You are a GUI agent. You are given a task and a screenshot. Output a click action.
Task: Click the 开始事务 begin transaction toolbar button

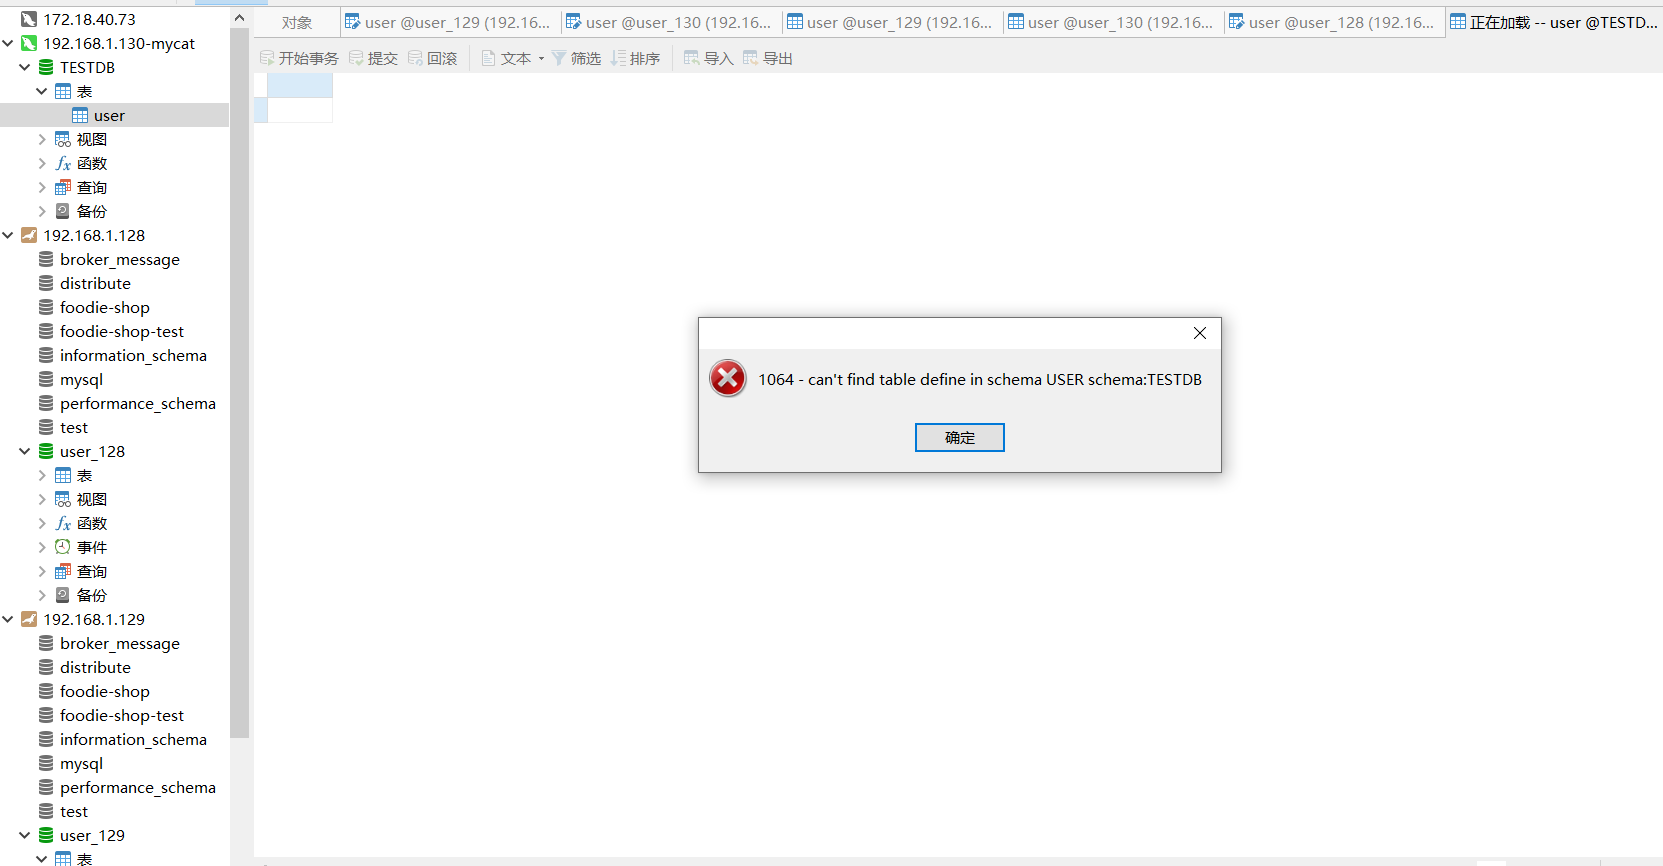point(299,58)
